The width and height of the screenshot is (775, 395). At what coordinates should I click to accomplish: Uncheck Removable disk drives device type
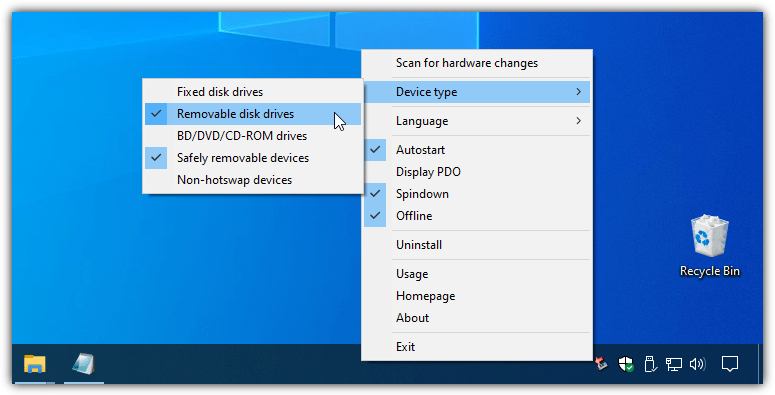pyautogui.click(x=253, y=114)
